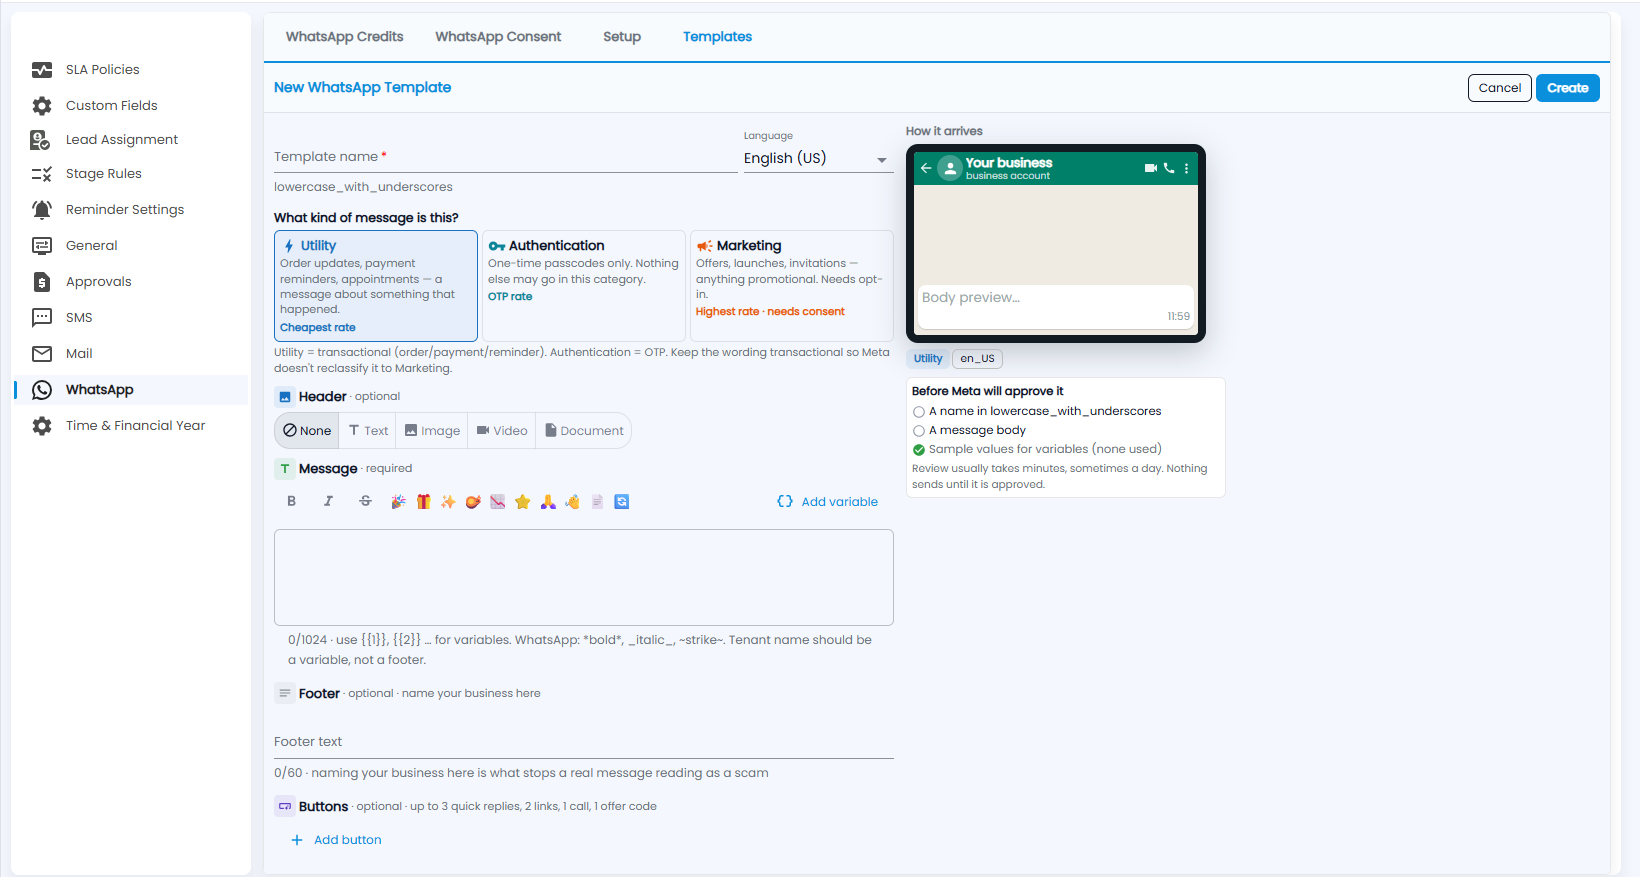Click the back arrow in phone preview
1640x877 pixels.
coord(926,168)
